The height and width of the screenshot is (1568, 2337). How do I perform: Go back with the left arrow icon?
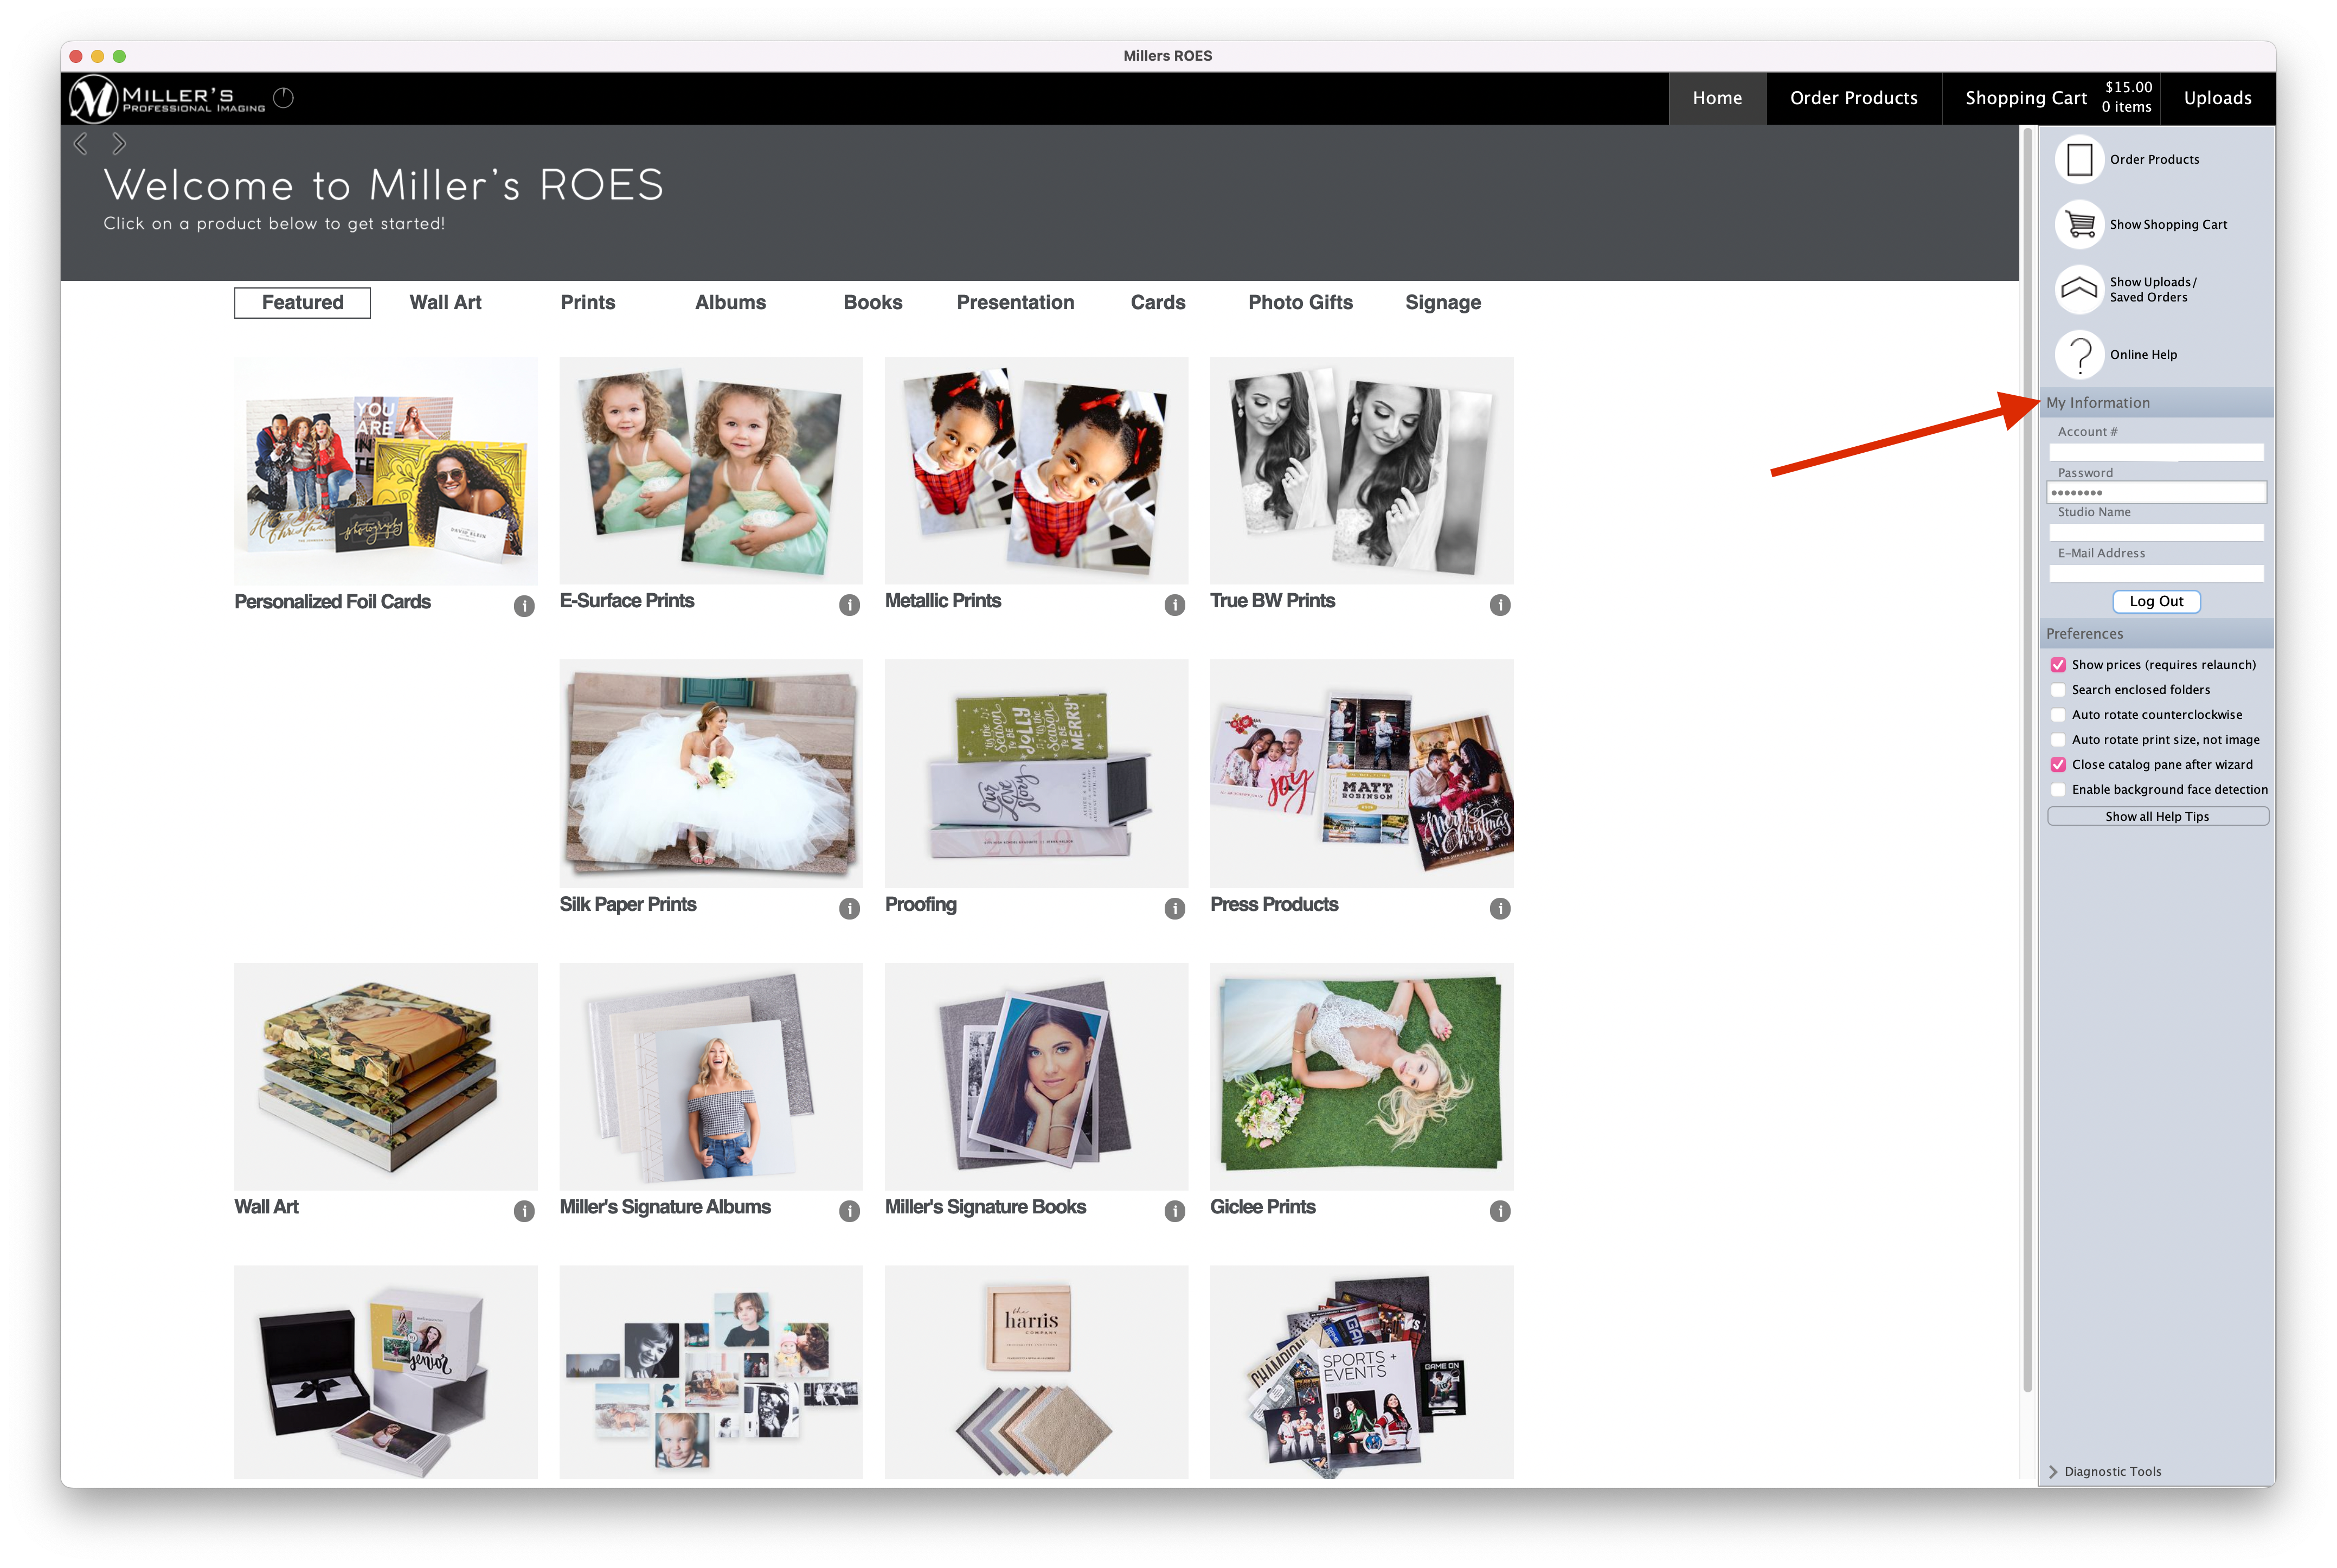click(81, 144)
